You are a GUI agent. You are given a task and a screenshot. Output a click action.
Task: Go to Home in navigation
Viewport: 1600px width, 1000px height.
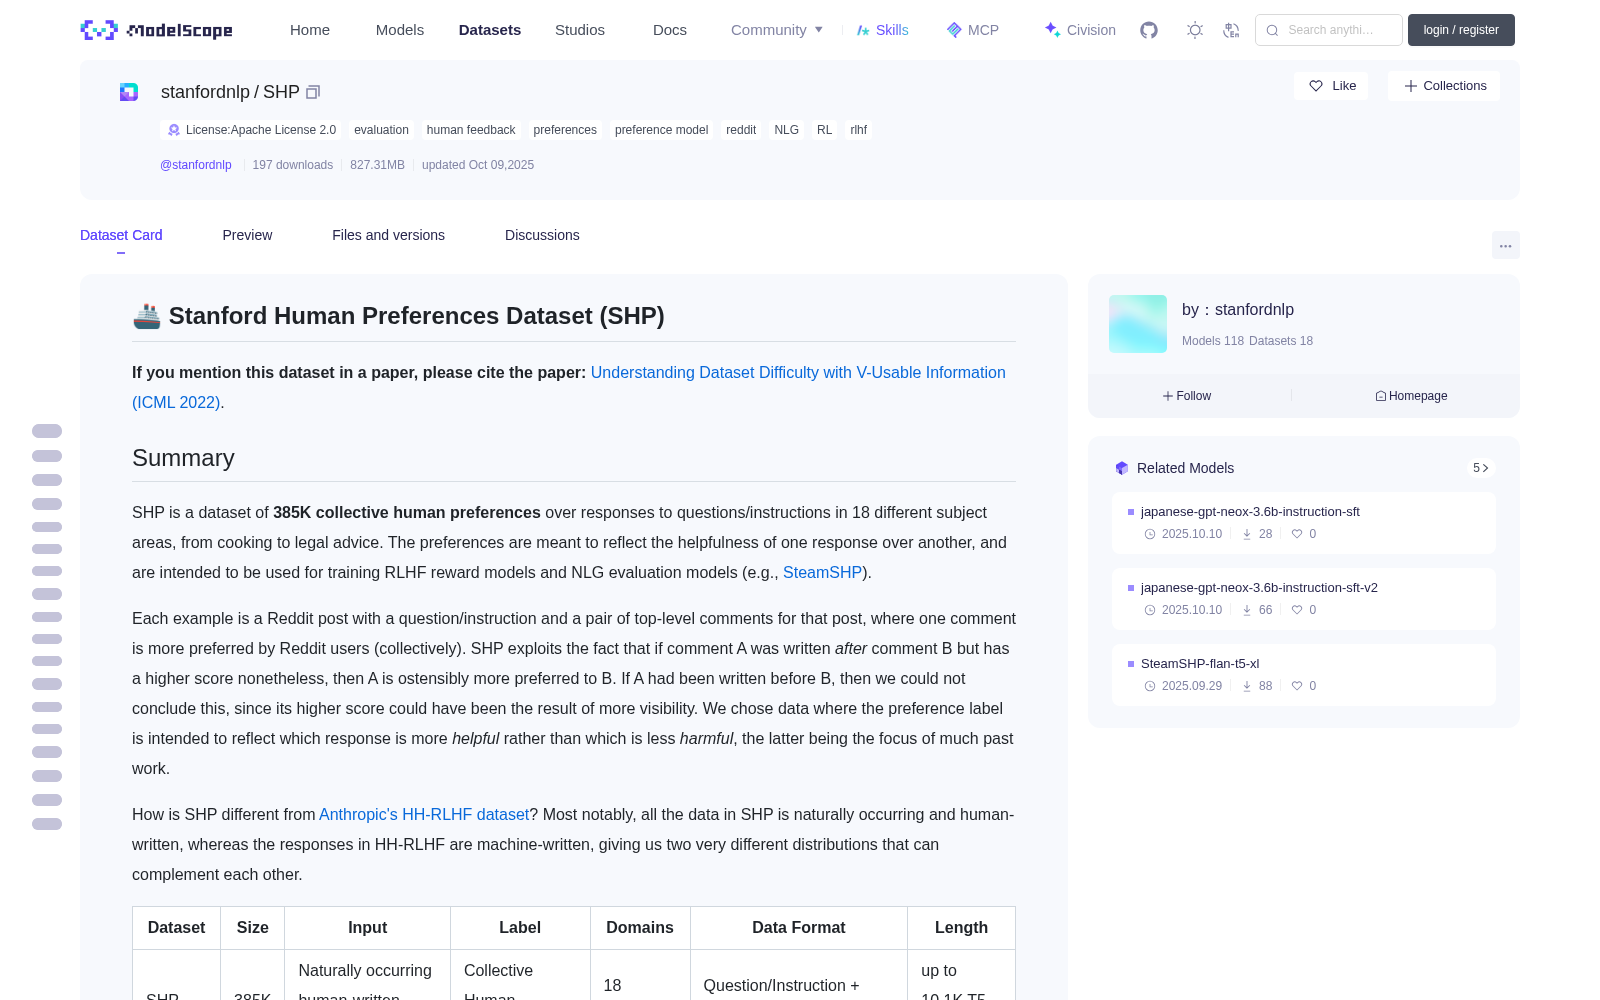[x=310, y=30]
